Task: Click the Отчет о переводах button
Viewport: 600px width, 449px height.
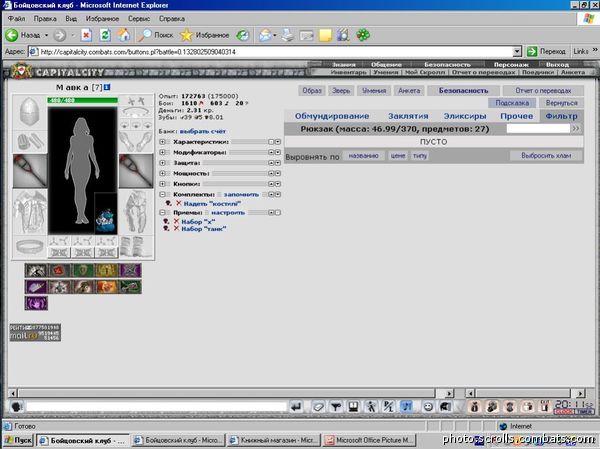Action: point(543,91)
